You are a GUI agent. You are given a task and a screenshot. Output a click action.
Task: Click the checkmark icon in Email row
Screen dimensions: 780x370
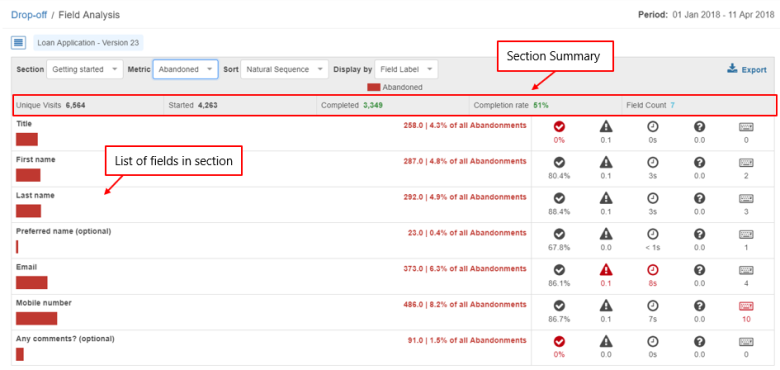[559, 270]
